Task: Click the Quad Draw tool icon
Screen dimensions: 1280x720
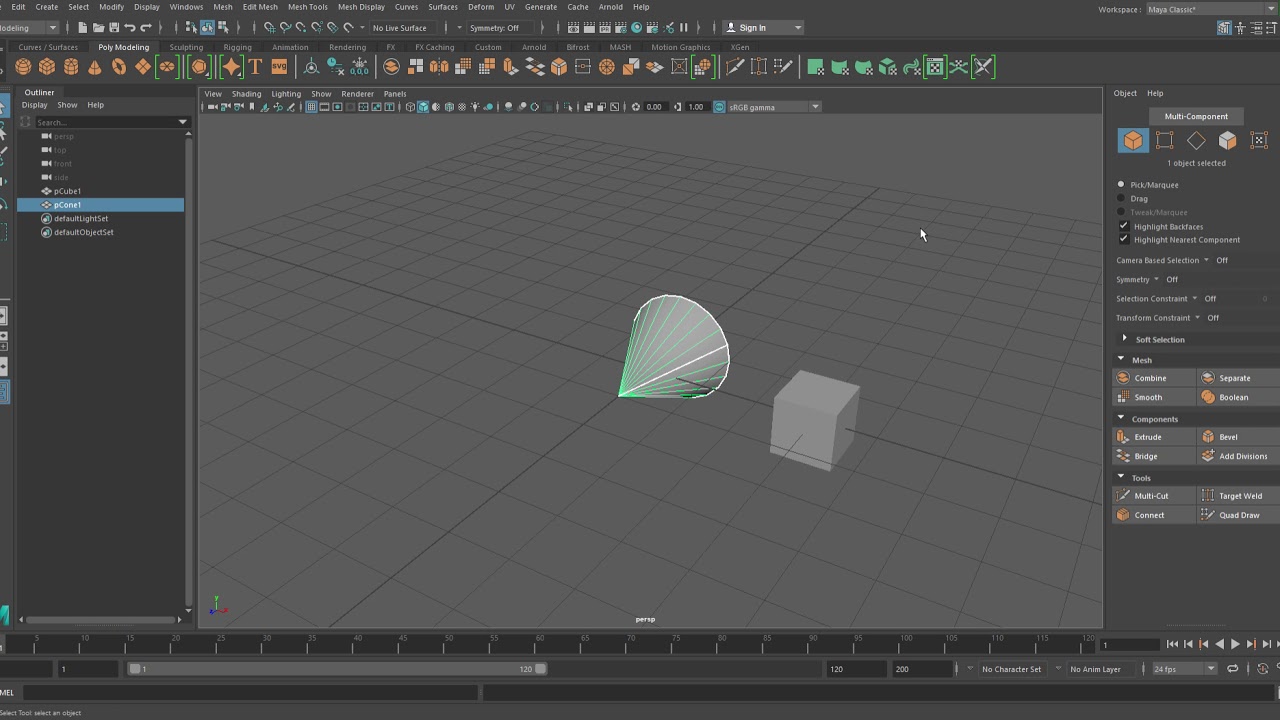Action: coord(1208,515)
